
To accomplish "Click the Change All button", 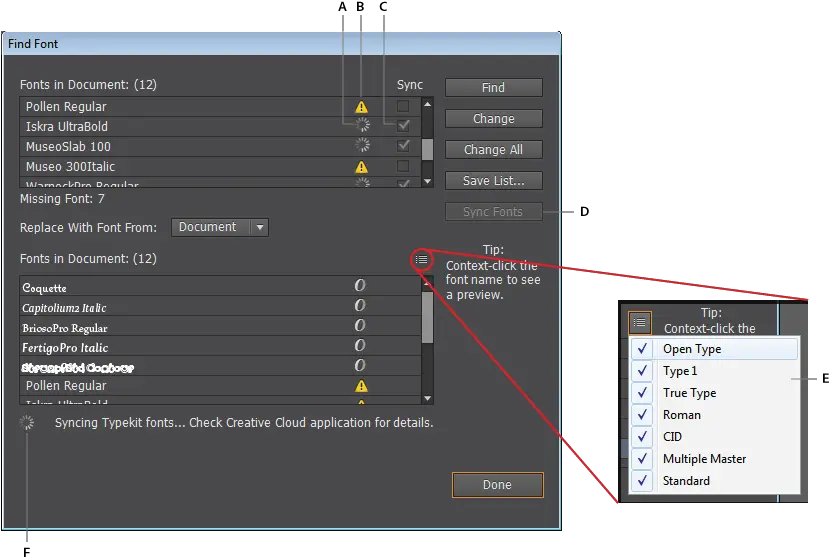I will click(x=494, y=150).
